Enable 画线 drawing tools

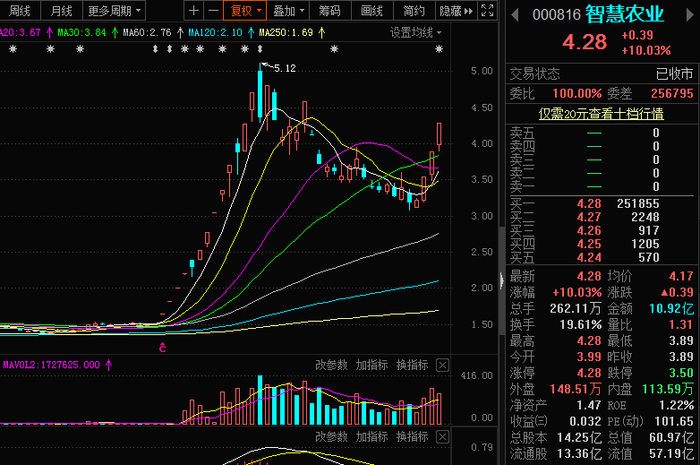coord(372,11)
